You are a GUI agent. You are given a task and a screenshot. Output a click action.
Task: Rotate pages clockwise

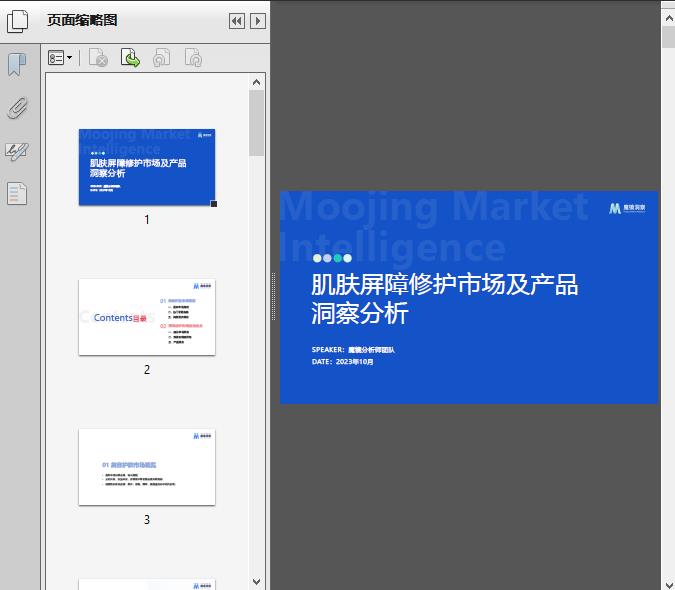click(x=193, y=58)
